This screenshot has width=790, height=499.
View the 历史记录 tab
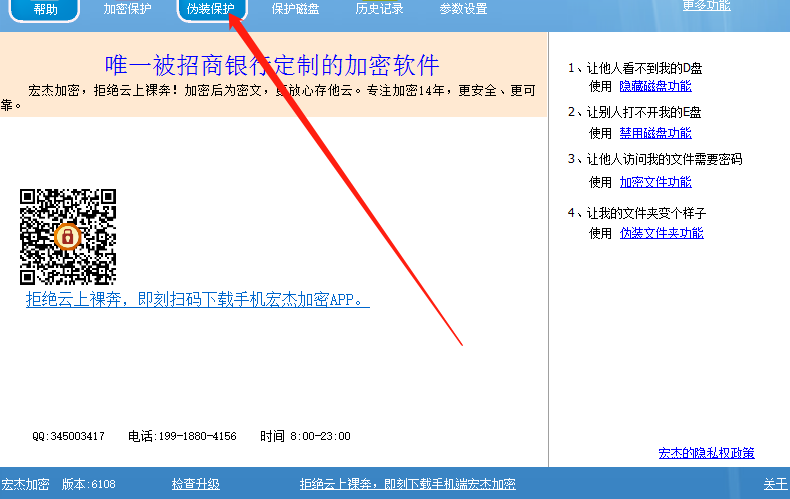pos(379,9)
